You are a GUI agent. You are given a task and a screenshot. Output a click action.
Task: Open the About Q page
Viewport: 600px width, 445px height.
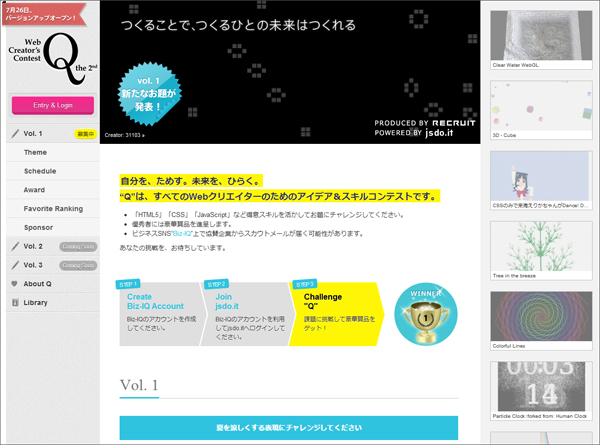[53, 284]
